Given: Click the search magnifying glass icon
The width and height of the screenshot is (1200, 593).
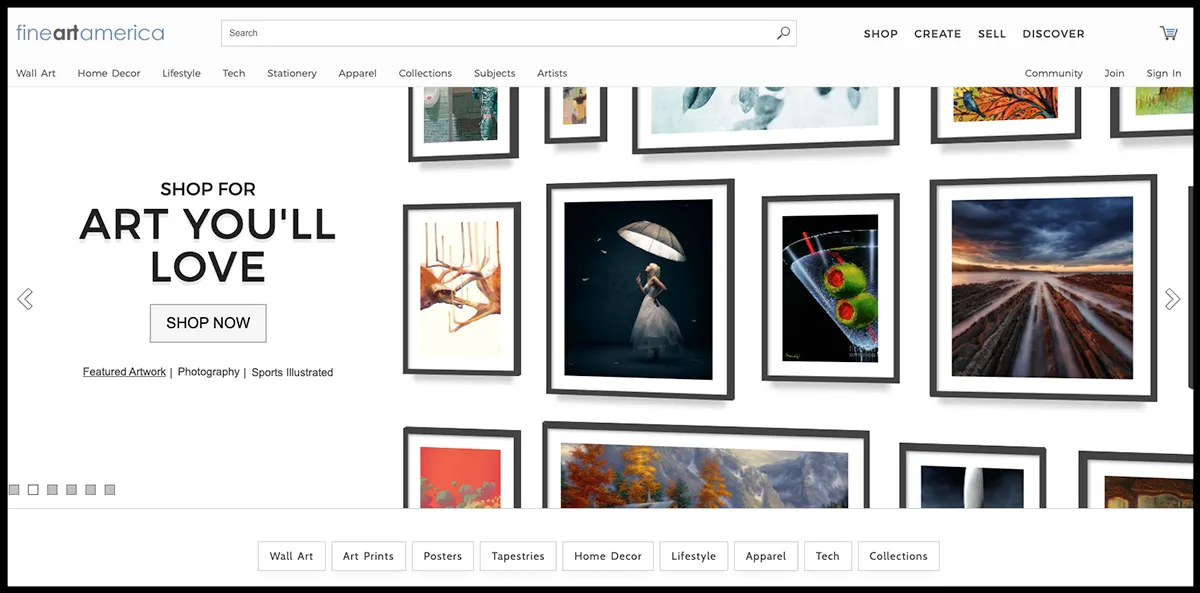Looking at the screenshot, I should click(x=783, y=33).
